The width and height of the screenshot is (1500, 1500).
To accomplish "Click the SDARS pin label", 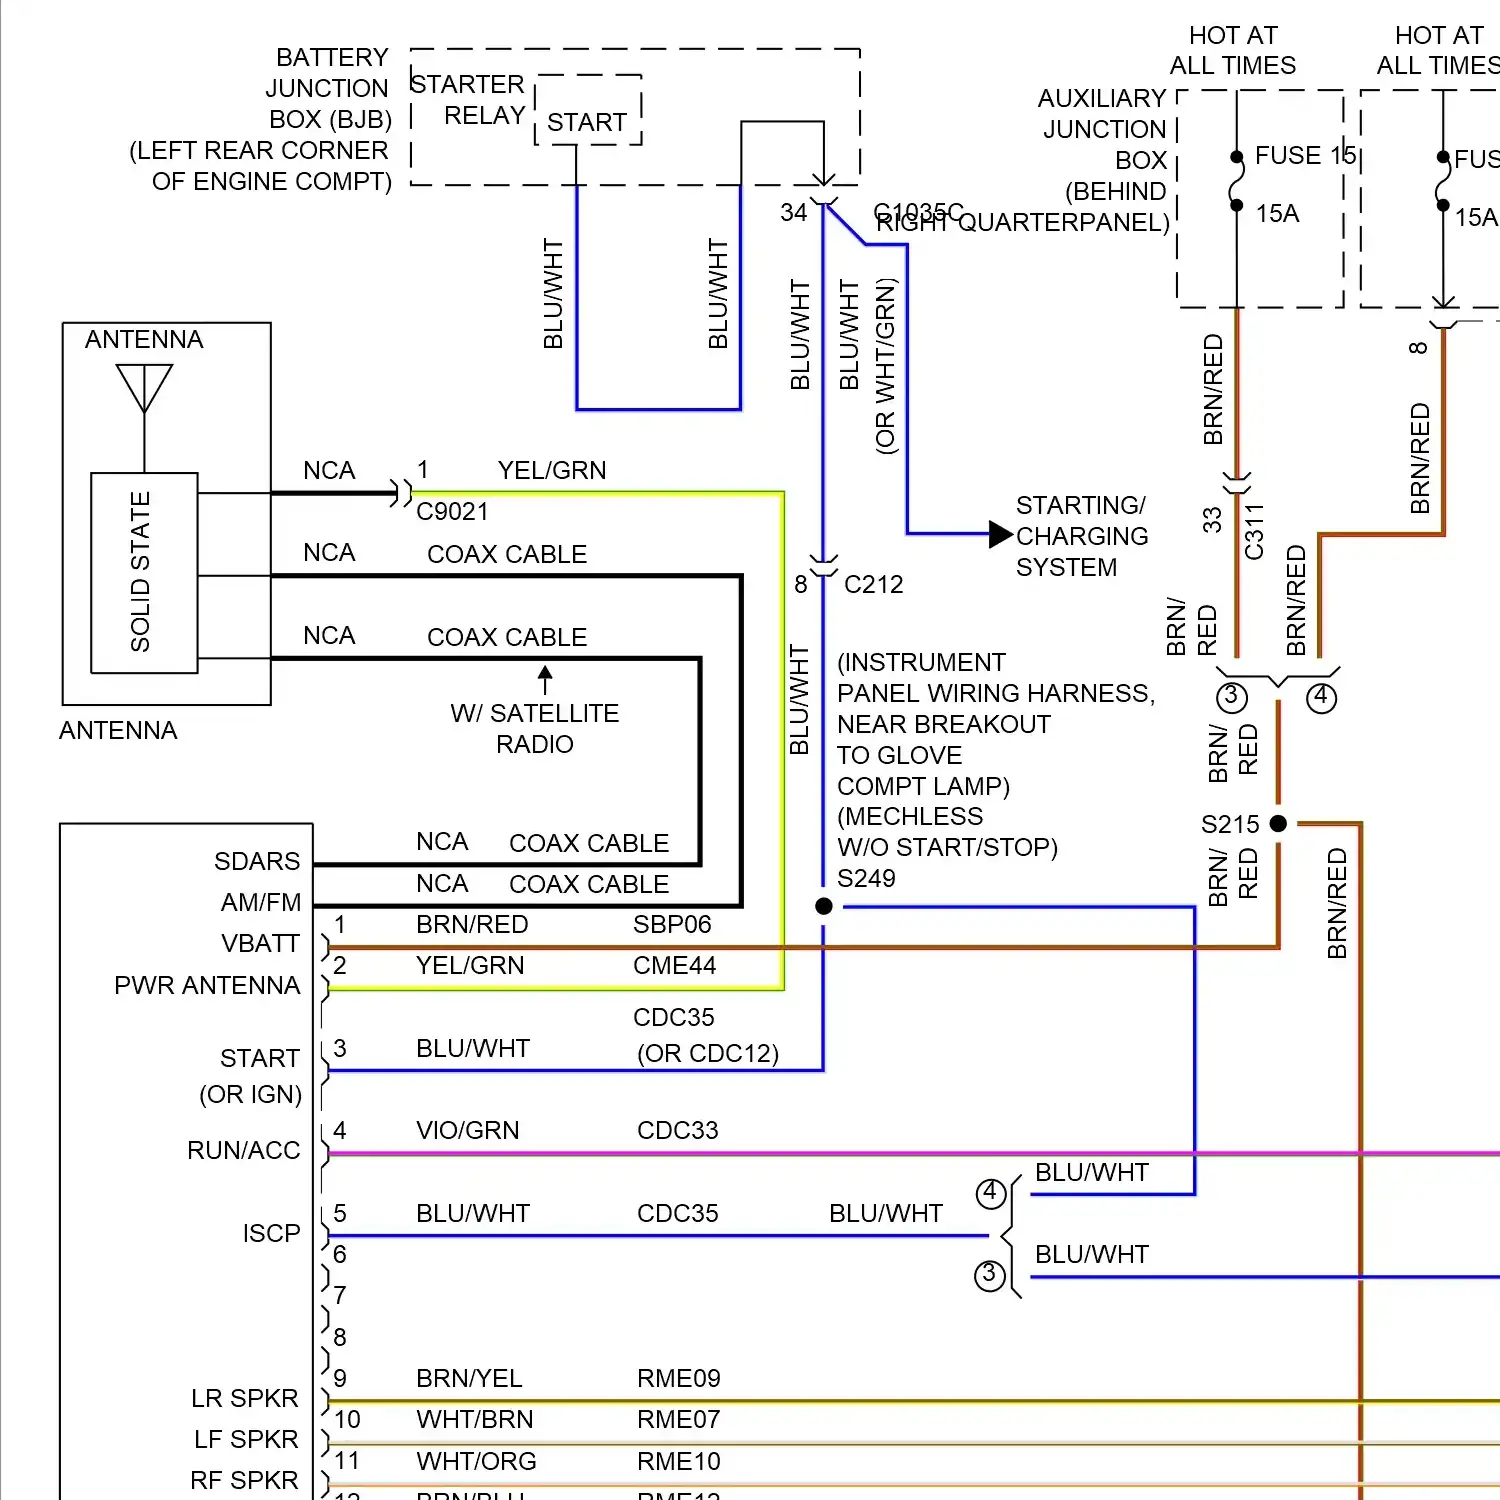I will click(257, 861).
